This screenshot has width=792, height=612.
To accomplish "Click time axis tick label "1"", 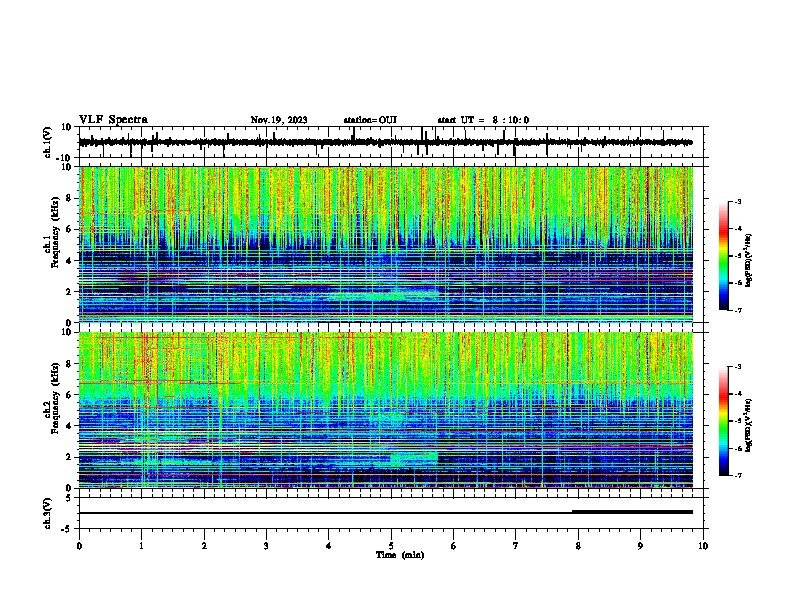I will 141,546.
